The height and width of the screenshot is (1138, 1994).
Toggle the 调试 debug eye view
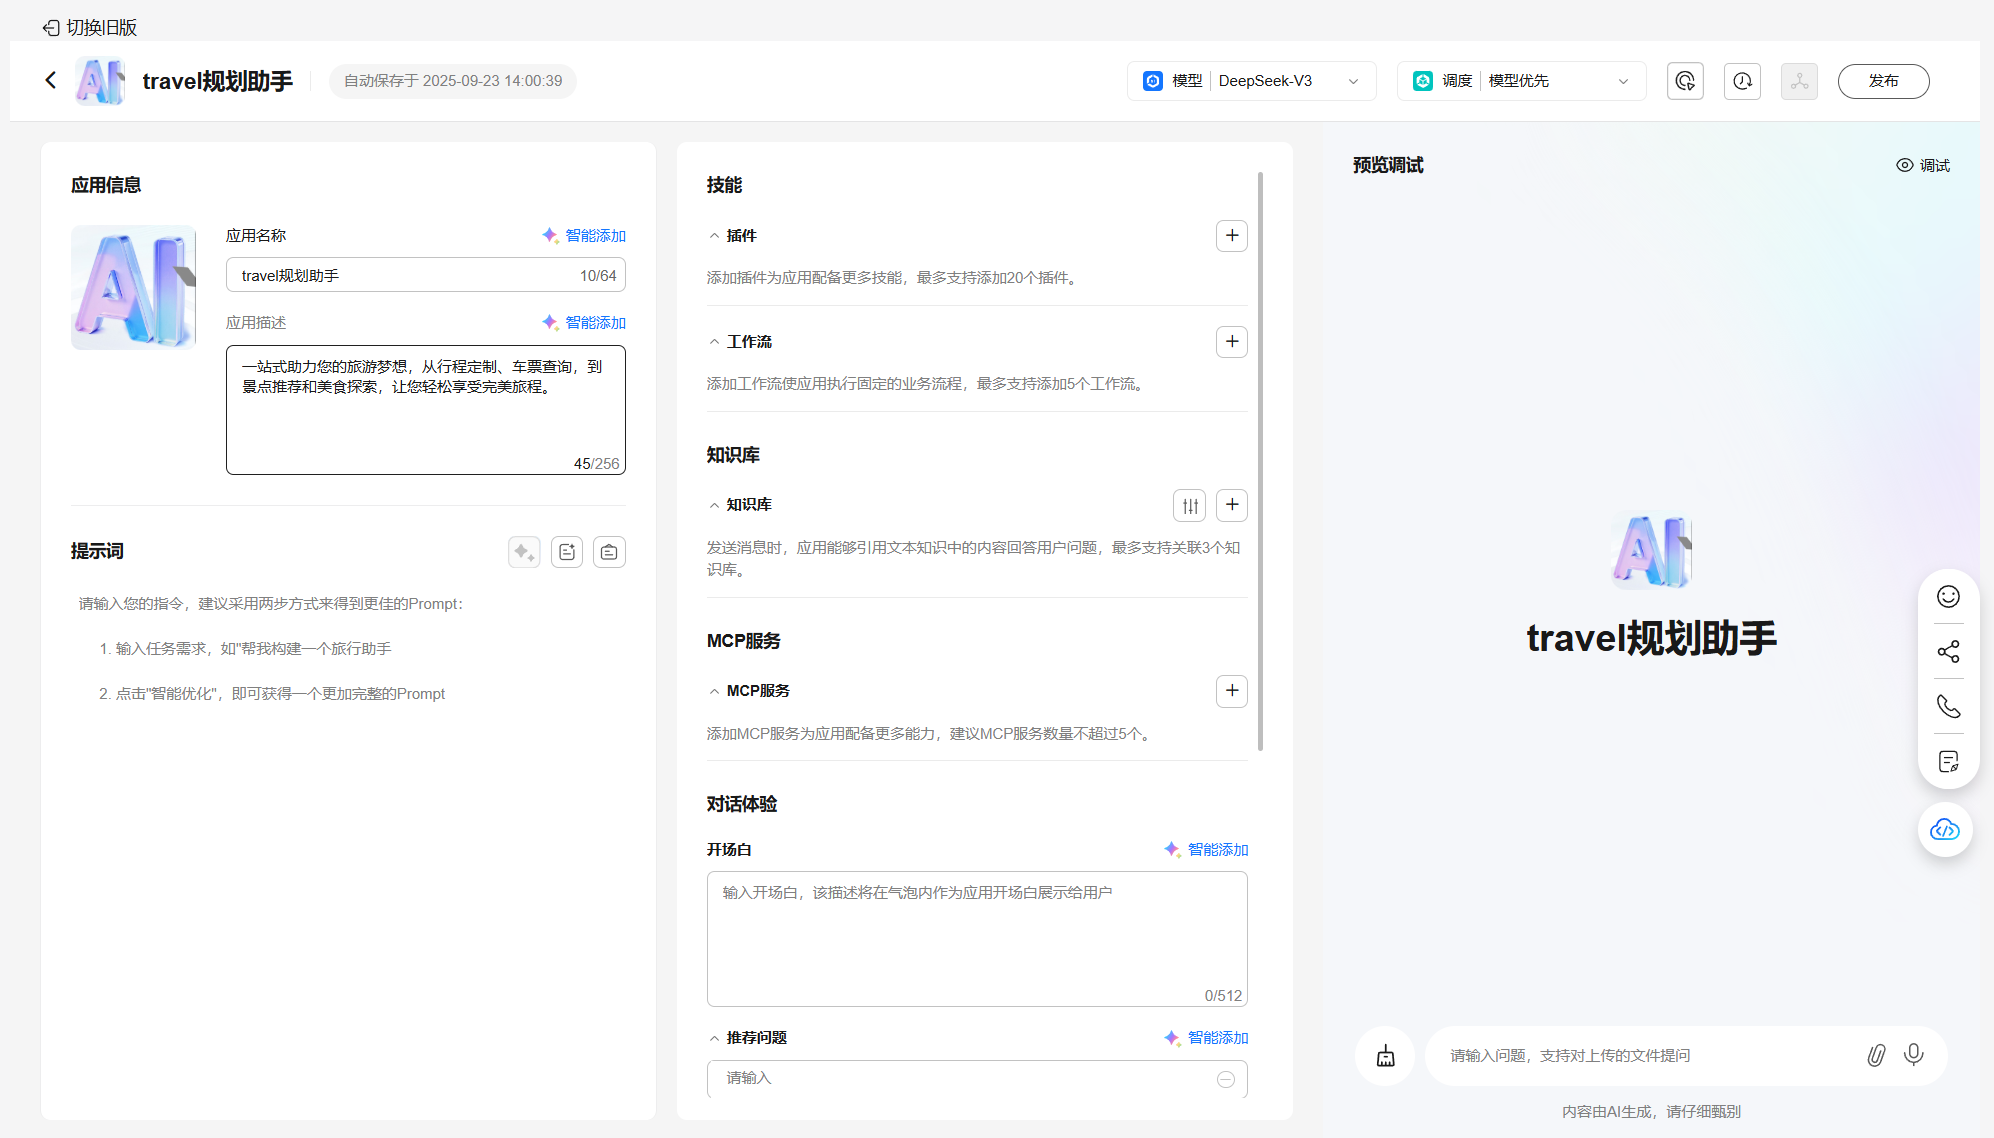click(x=1923, y=166)
